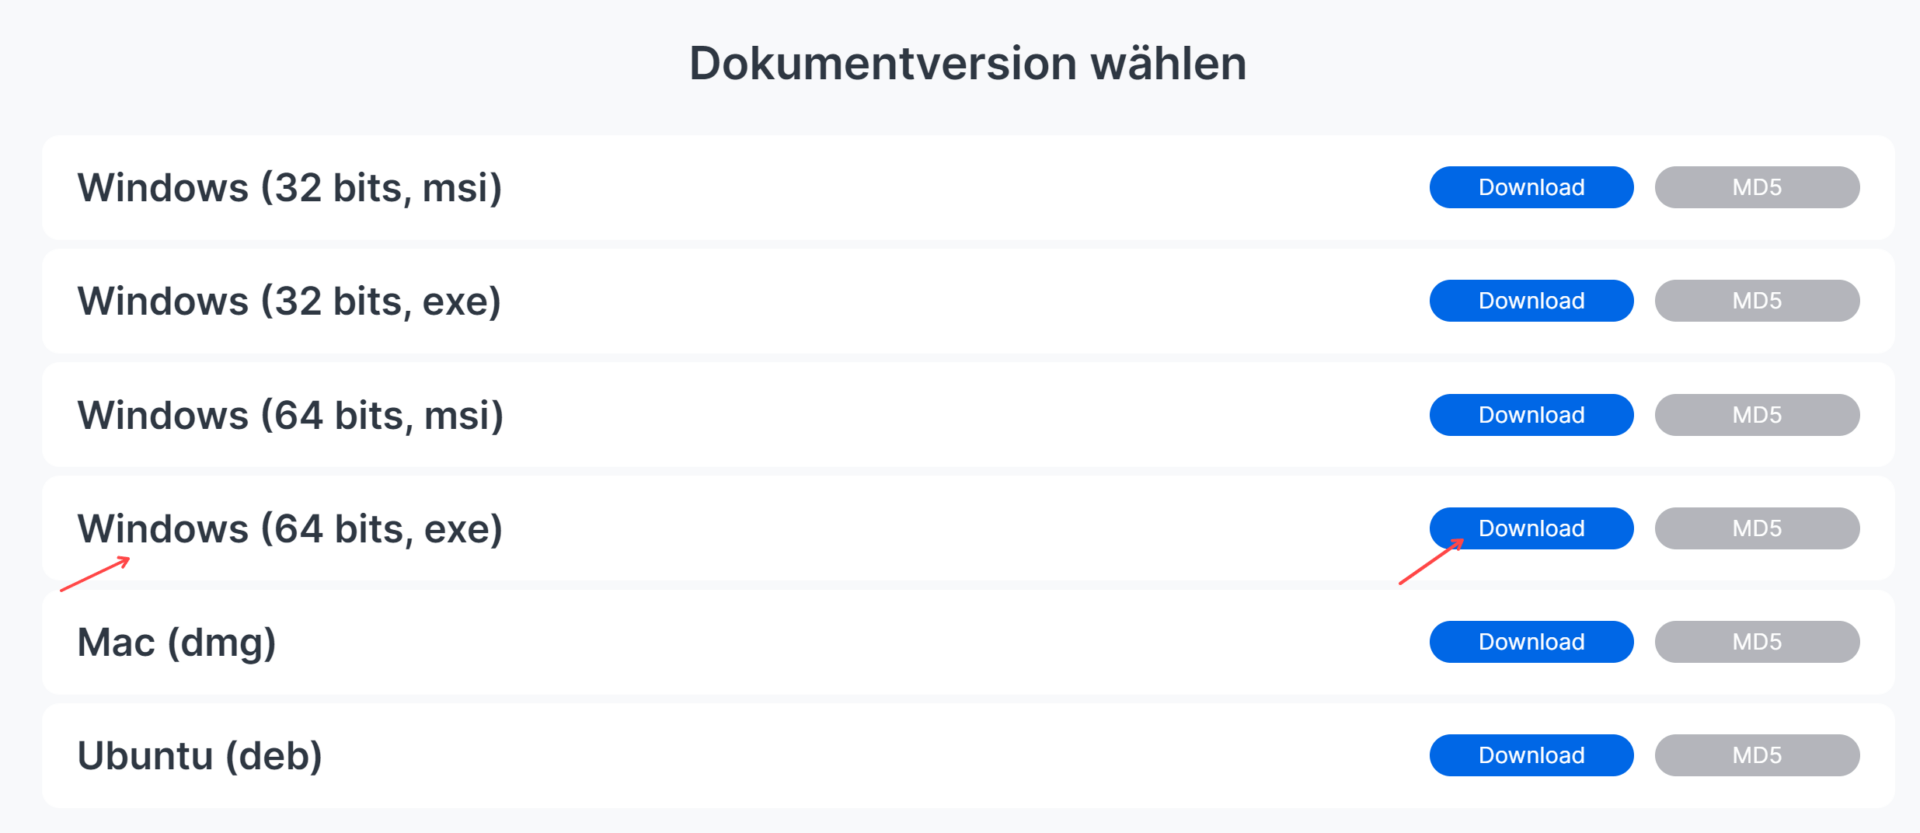Download the Ubuntu deb package

pos(1531,755)
